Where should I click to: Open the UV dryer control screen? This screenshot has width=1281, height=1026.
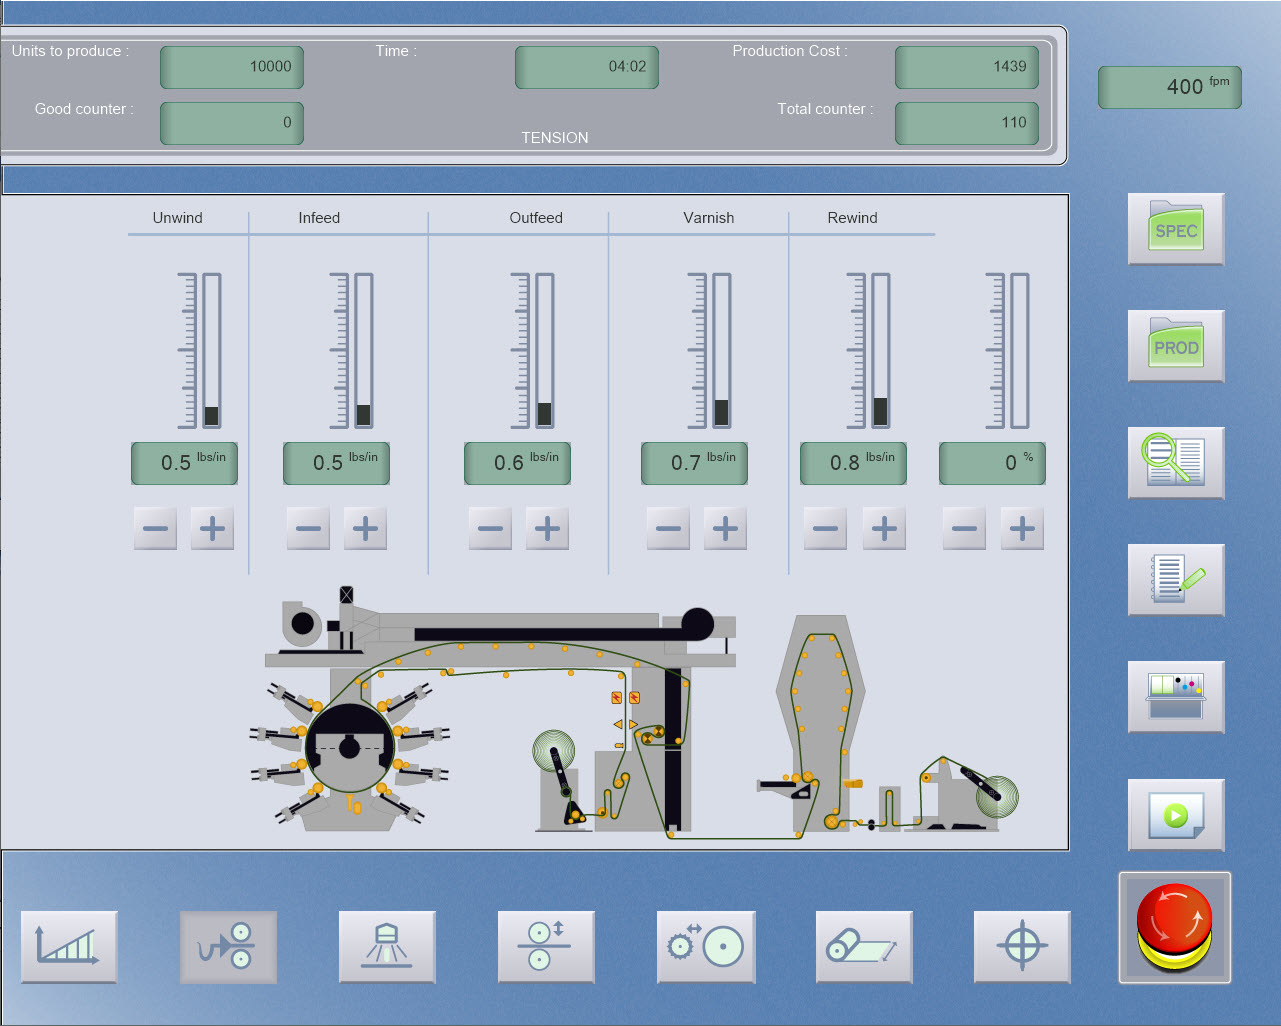[387, 946]
